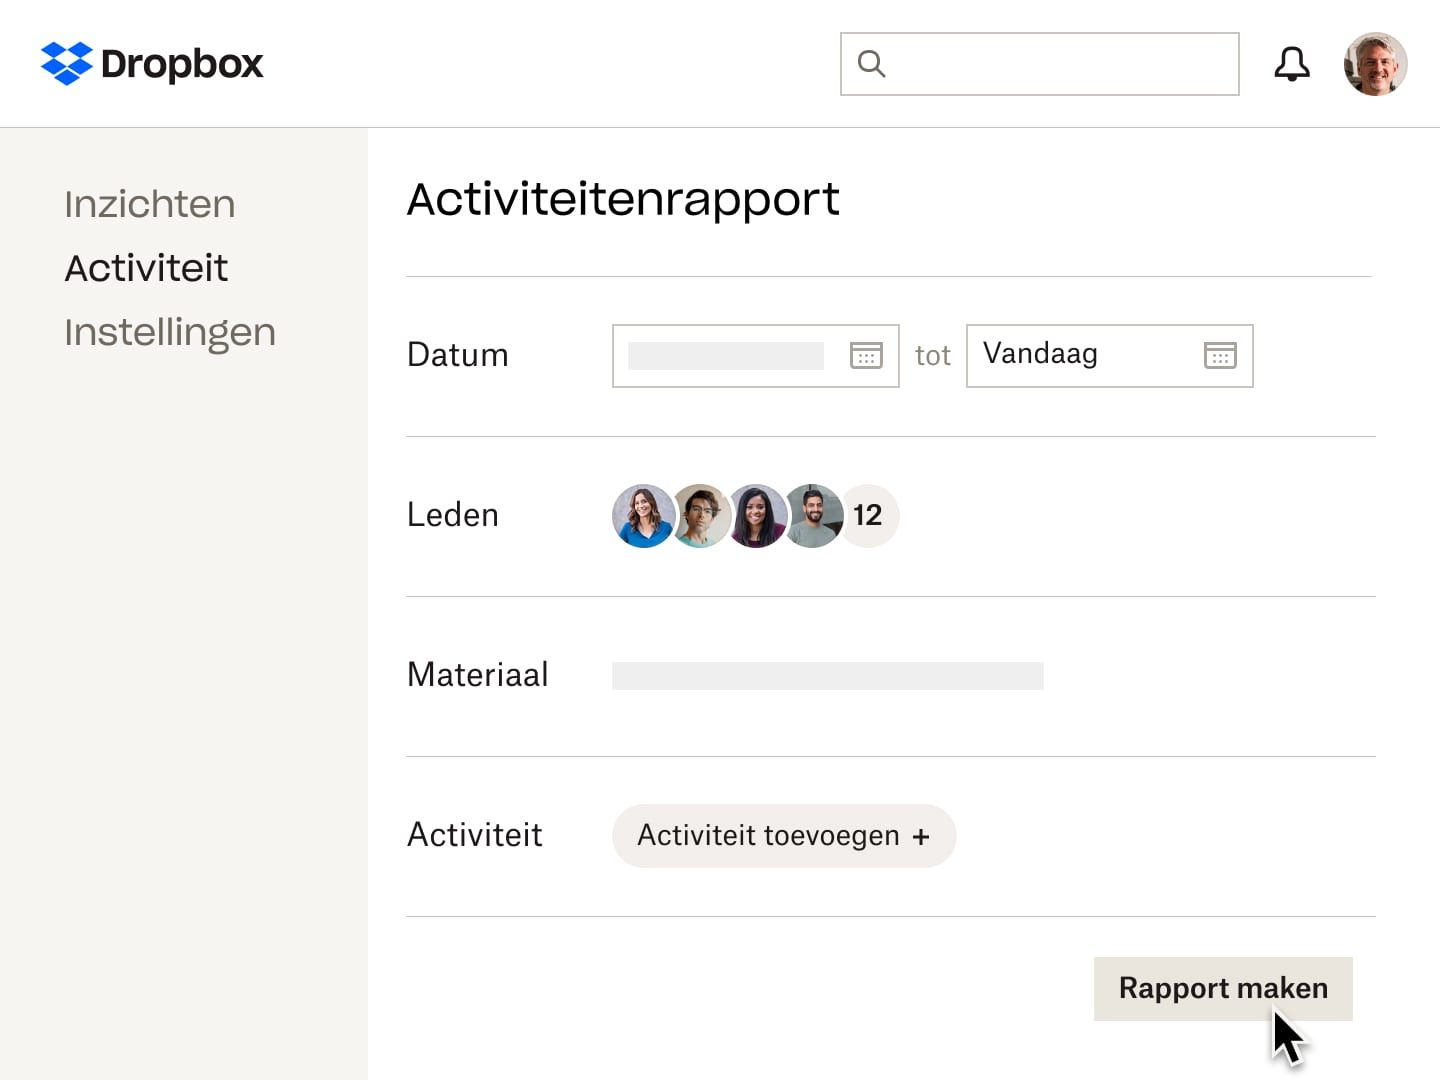Select fourth member avatar with beard
The image size is (1440, 1080).
(x=814, y=516)
